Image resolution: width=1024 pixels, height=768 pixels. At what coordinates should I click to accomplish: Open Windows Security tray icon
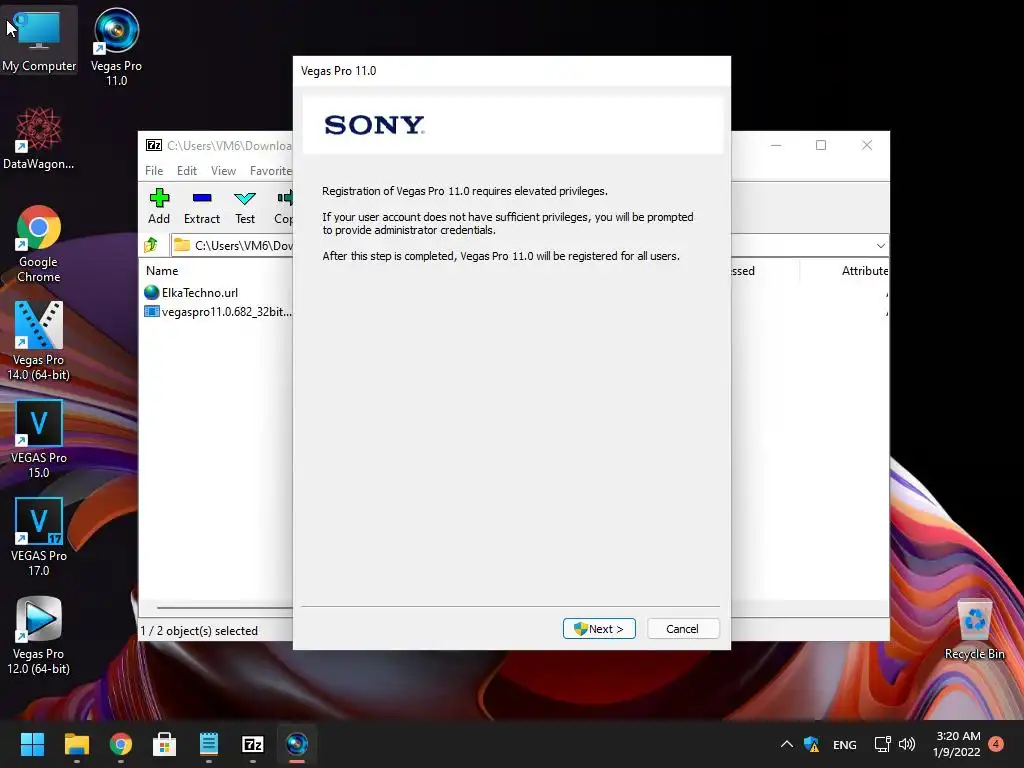(812, 744)
